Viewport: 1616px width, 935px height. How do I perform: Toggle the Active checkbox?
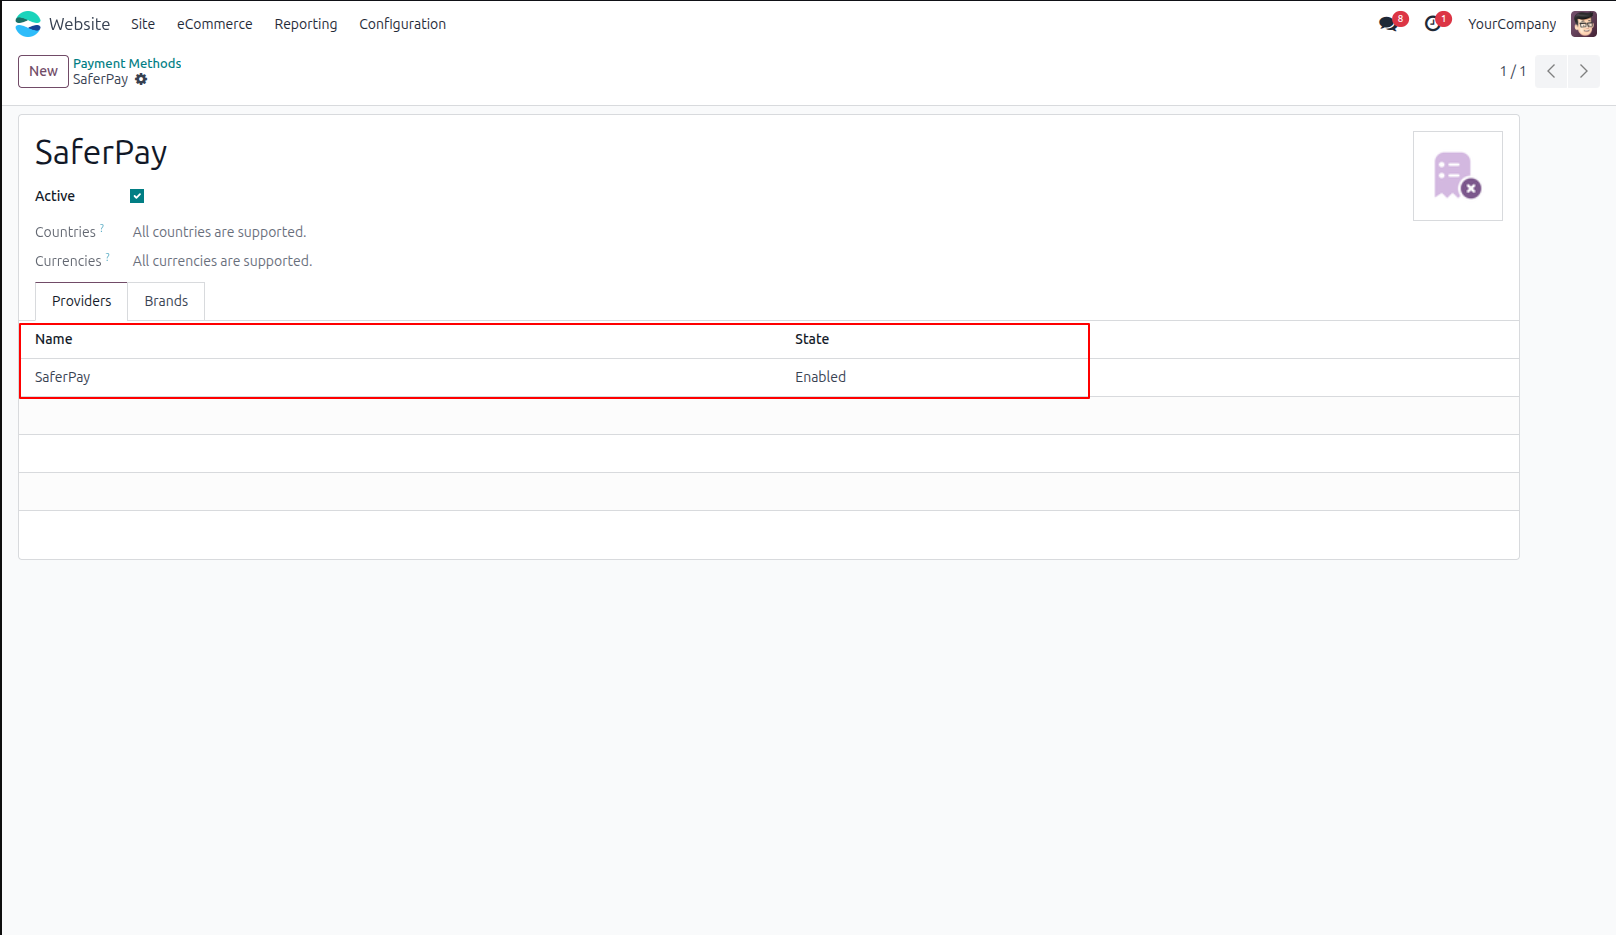pyautogui.click(x=137, y=196)
